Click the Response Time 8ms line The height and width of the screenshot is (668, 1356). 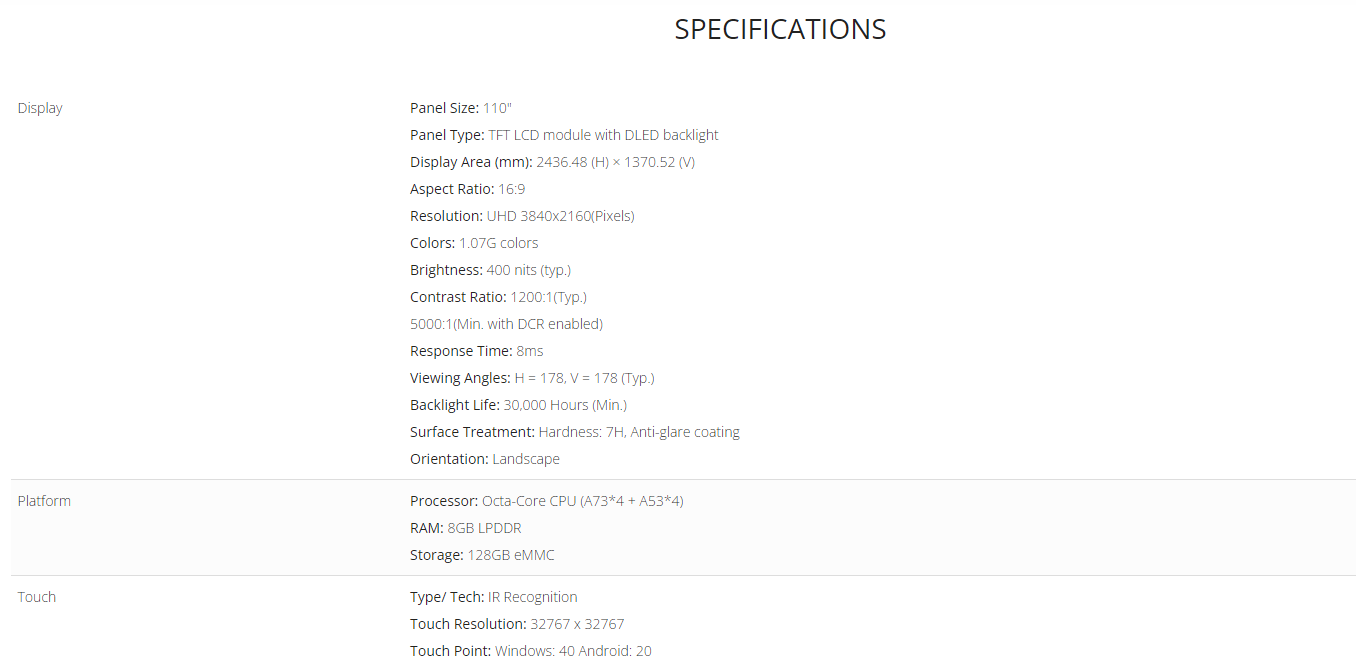(477, 351)
